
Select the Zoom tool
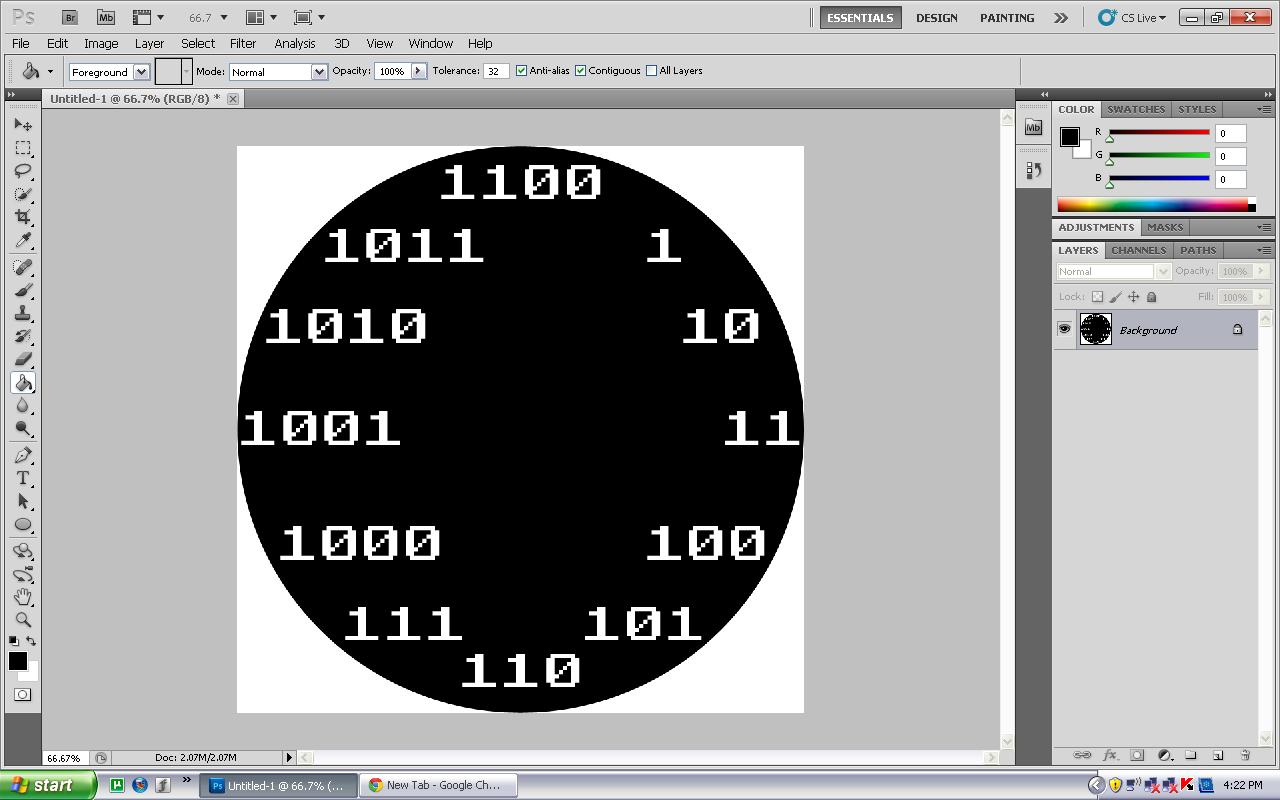[x=23, y=620]
